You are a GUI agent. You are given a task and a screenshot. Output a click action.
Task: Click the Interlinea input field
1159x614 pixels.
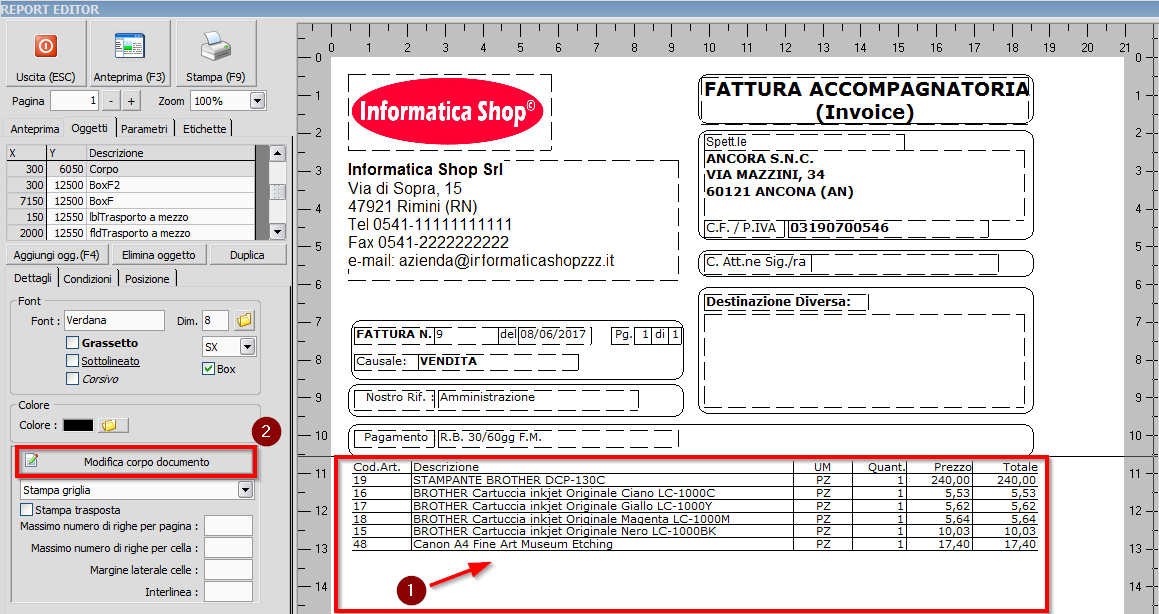tap(228, 592)
